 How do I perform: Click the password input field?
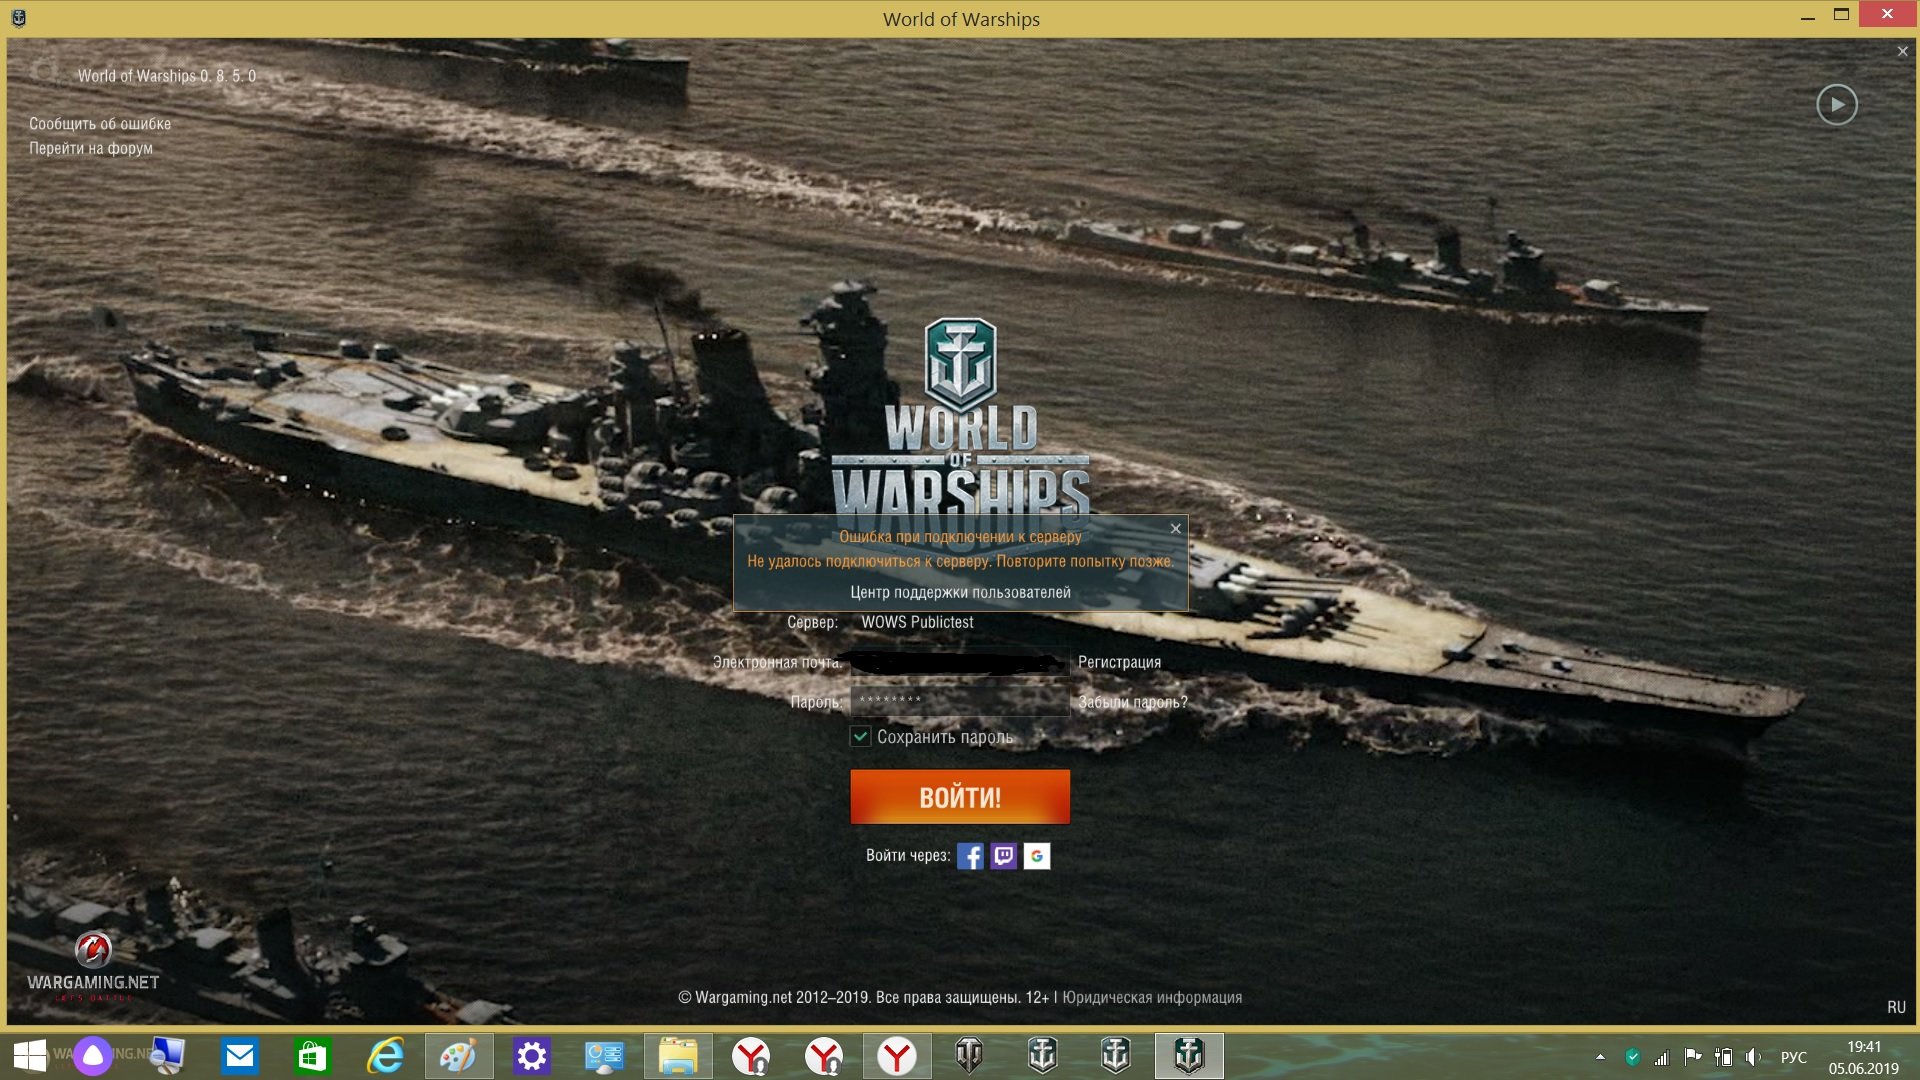960,701
